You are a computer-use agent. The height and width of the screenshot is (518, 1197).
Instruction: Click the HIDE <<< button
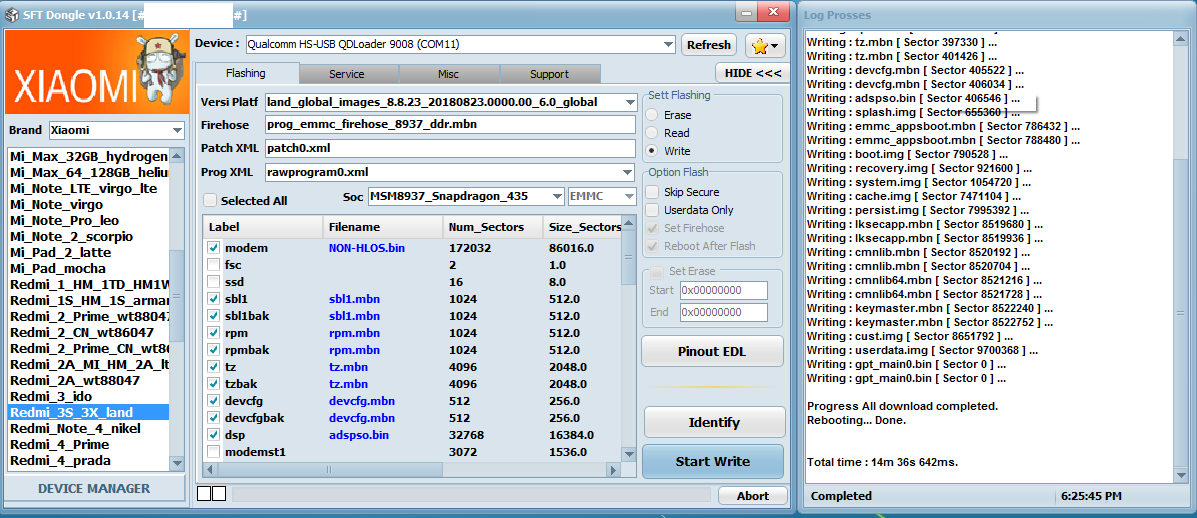pyautogui.click(x=752, y=73)
